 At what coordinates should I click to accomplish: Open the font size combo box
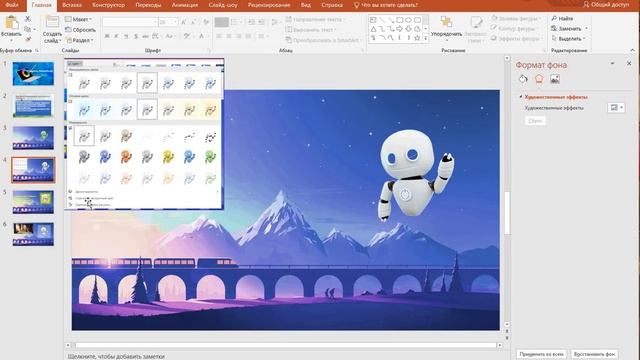point(168,22)
